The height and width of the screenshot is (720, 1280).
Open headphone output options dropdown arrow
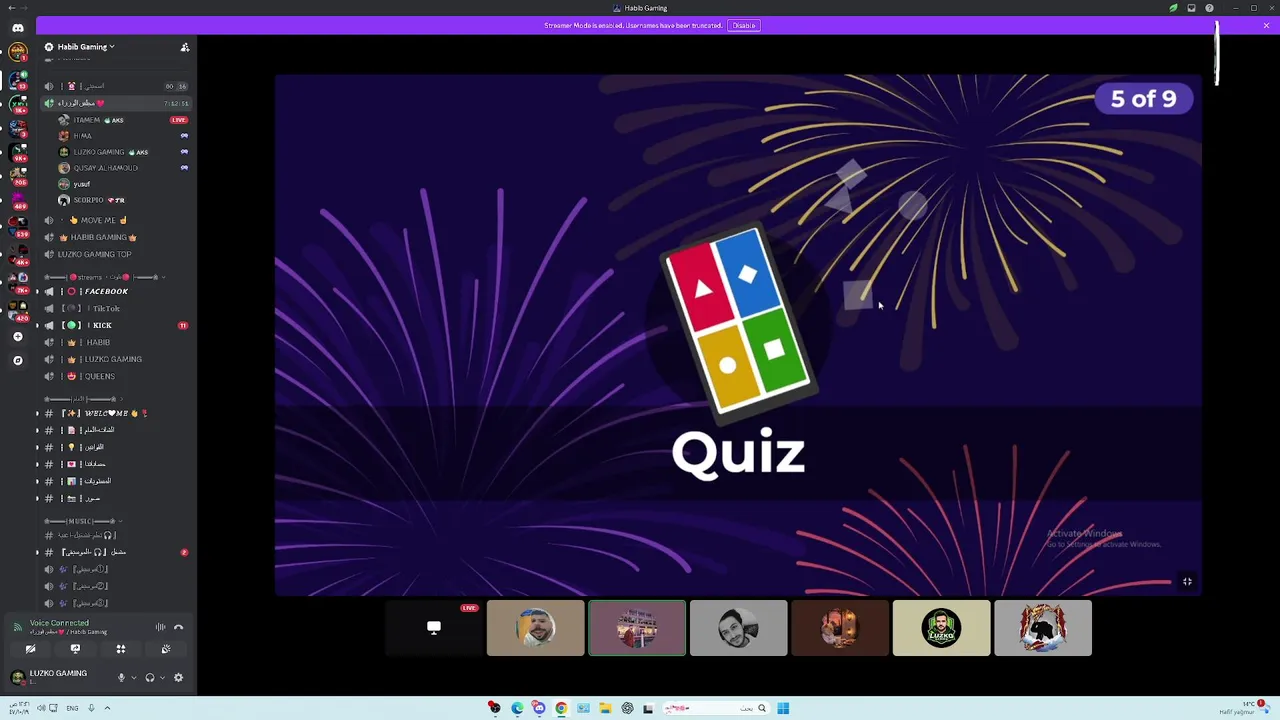pyautogui.click(x=162, y=678)
